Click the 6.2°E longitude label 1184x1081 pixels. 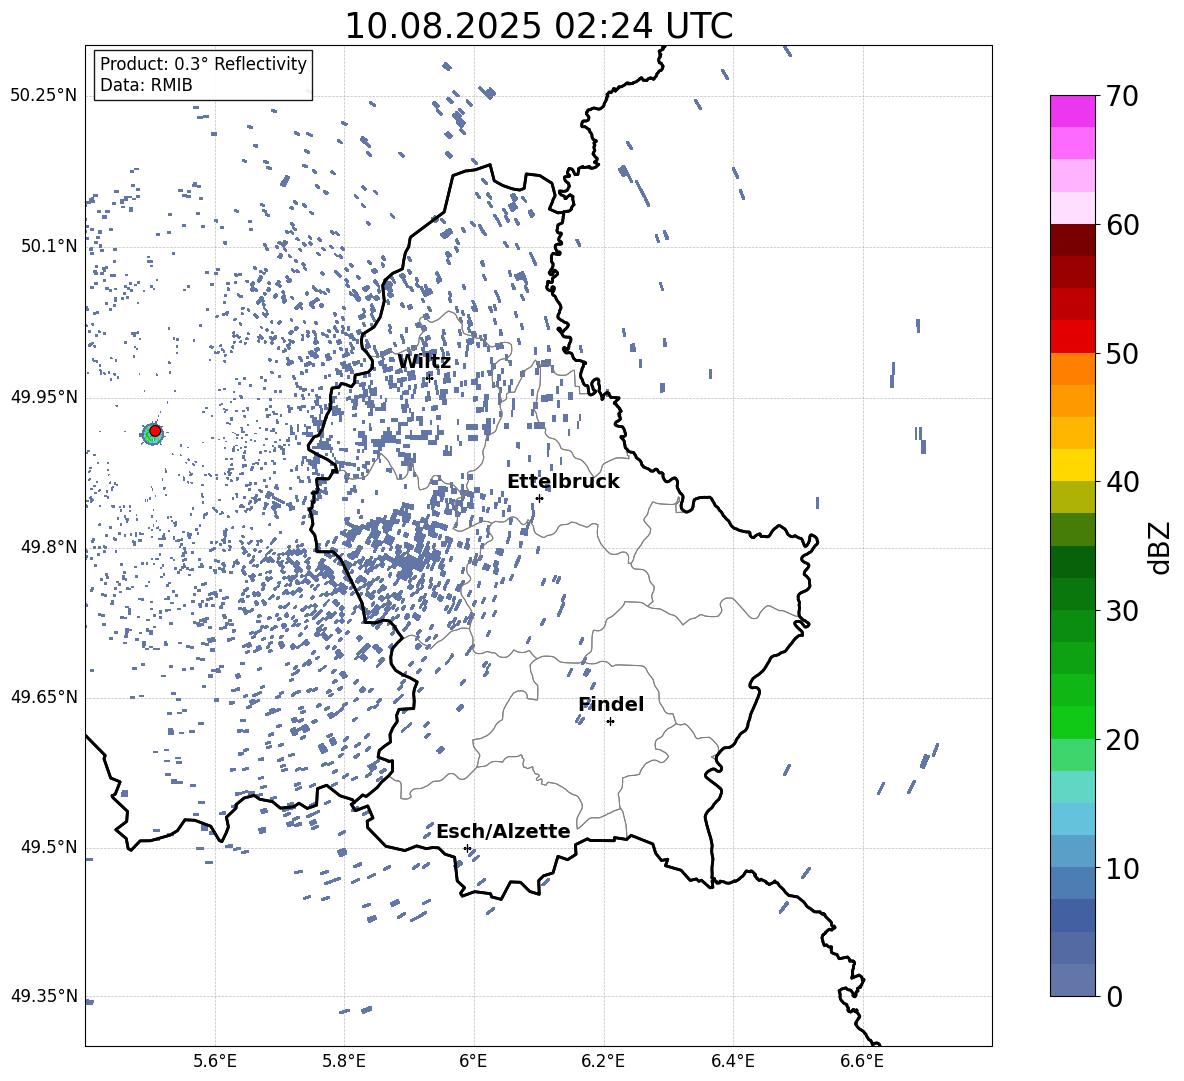tap(603, 1061)
